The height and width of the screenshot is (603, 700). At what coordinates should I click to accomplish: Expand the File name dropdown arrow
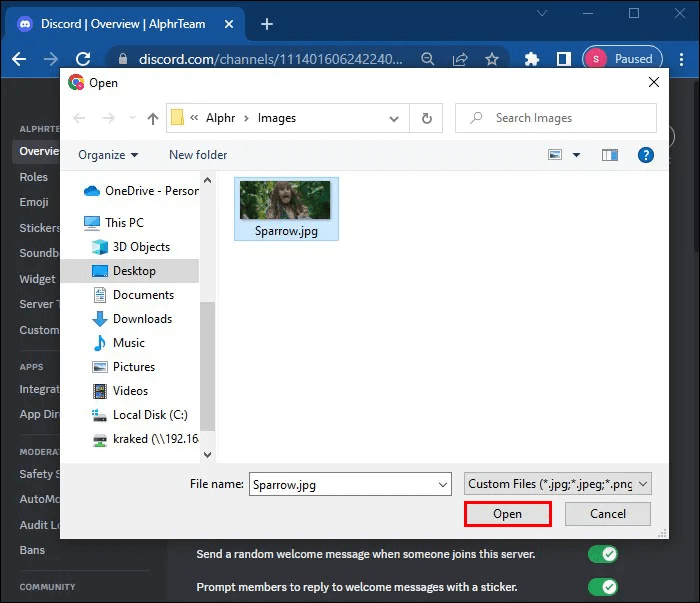click(x=443, y=484)
